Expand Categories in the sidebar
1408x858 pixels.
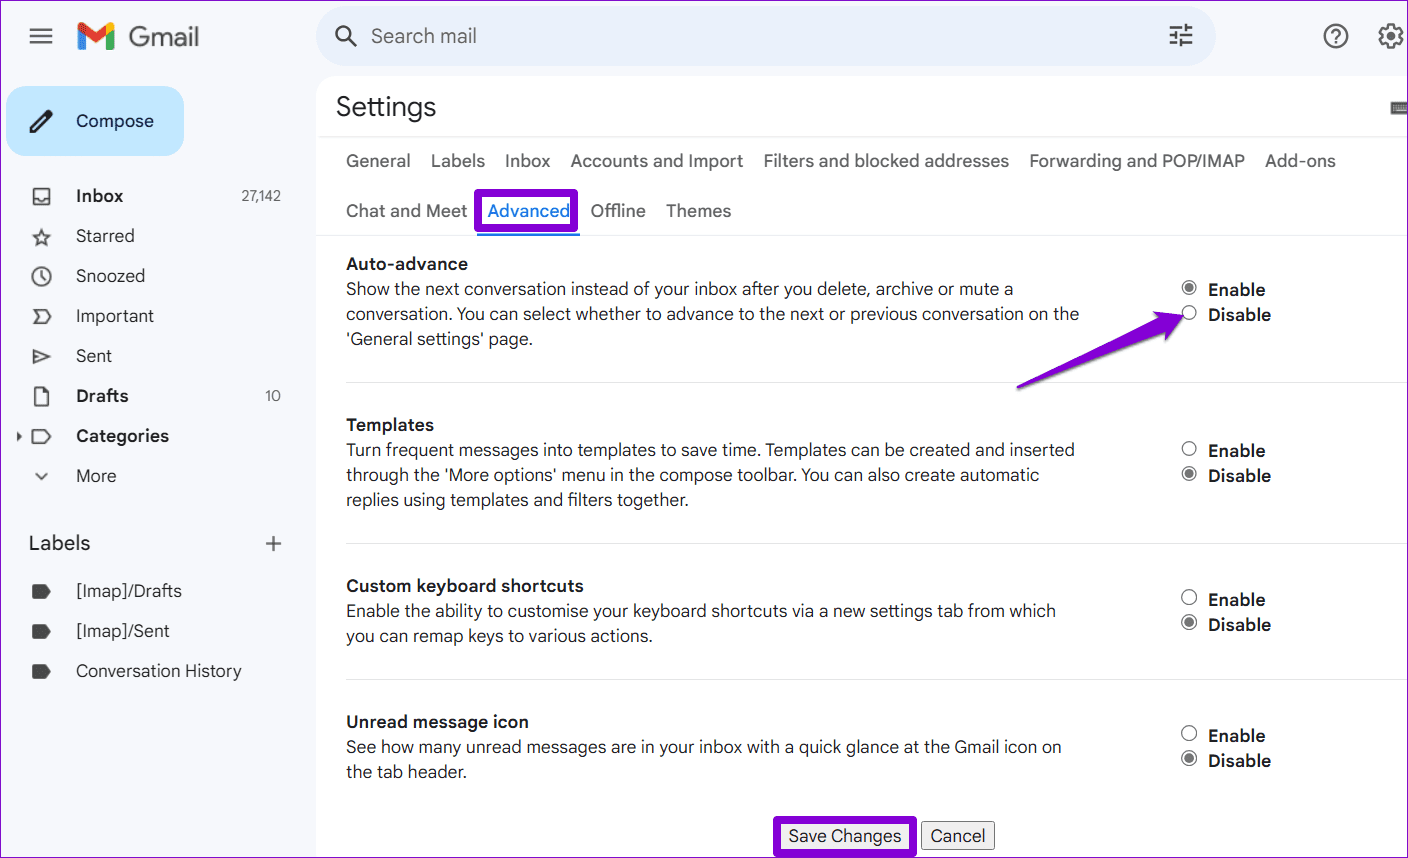(x=19, y=435)
